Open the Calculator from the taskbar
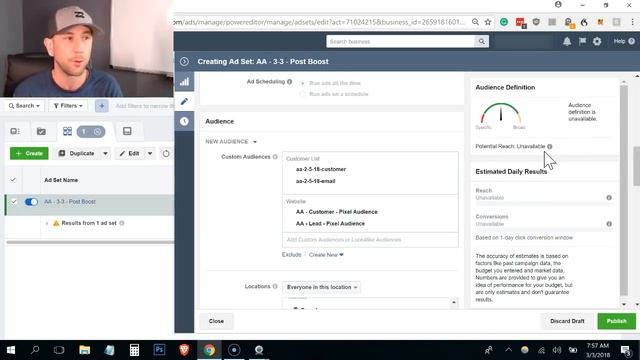This screenshot has width=640, height=360. pos(134,350)
